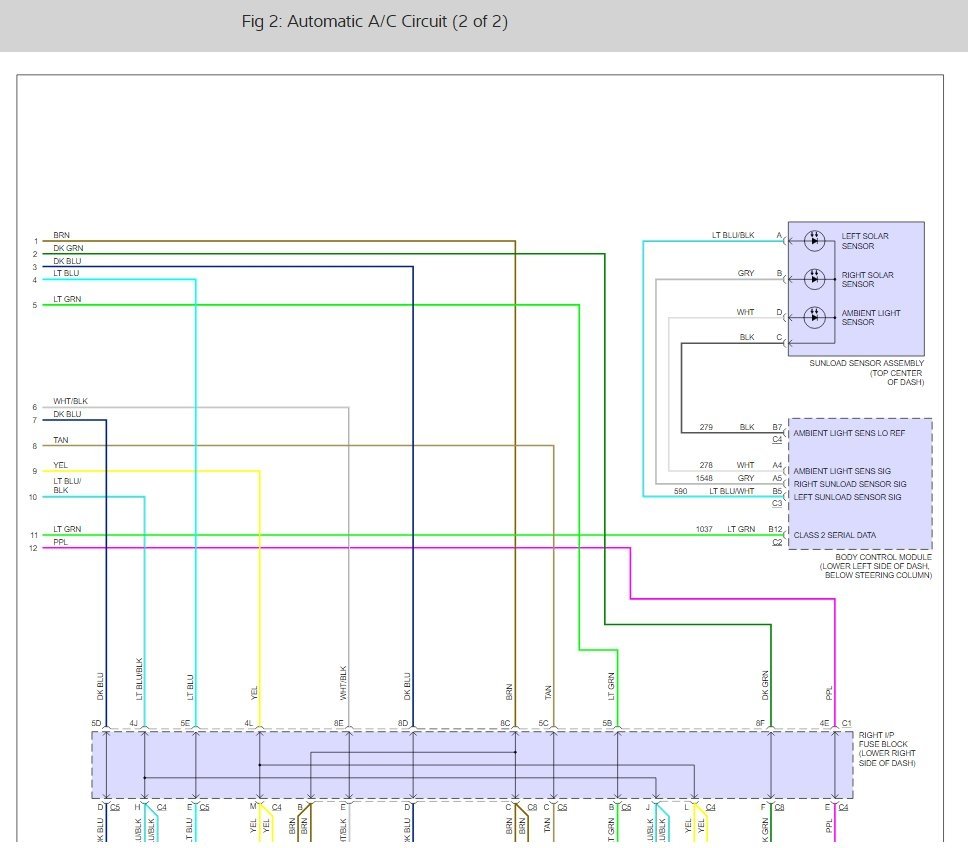Click fuse block terminal label 4L
Screen dimensions: 968x848
249,723
